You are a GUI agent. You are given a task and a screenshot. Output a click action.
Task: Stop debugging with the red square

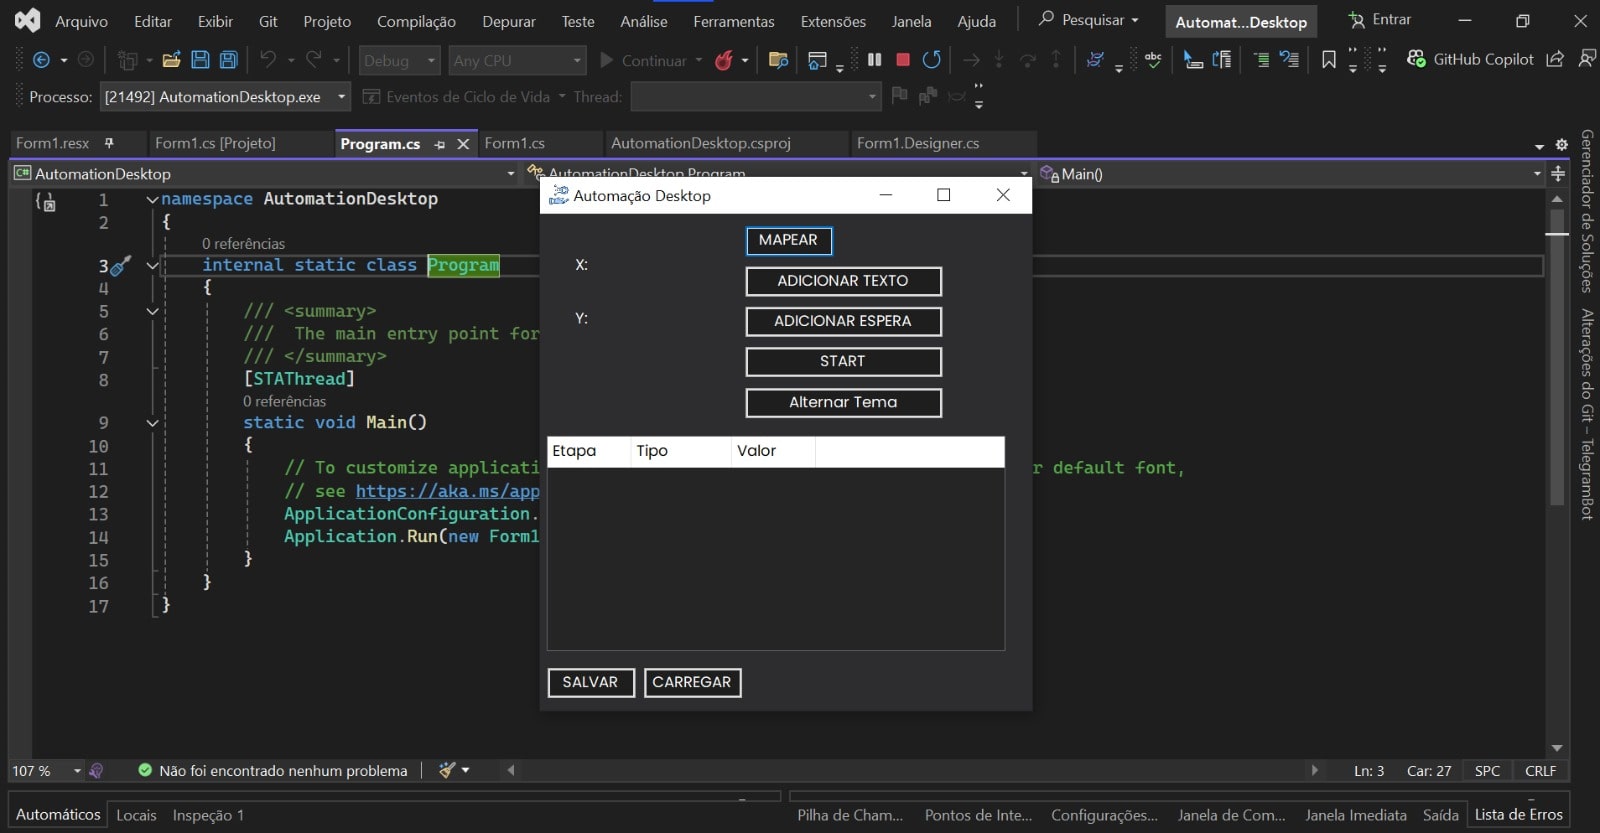[x=903, y=60]
